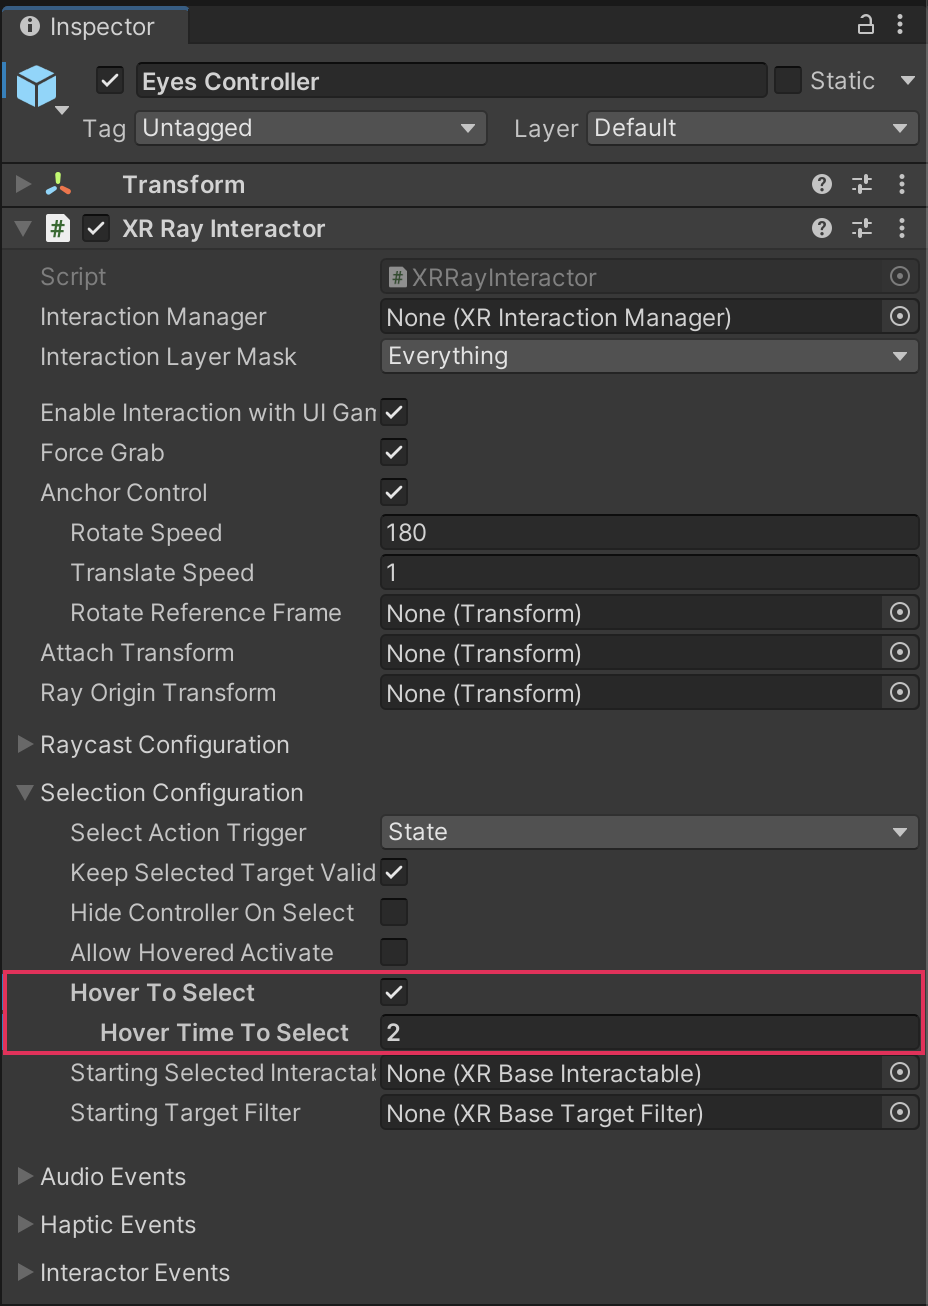Open the Transform help reference icon

click(x=822, y=184)
